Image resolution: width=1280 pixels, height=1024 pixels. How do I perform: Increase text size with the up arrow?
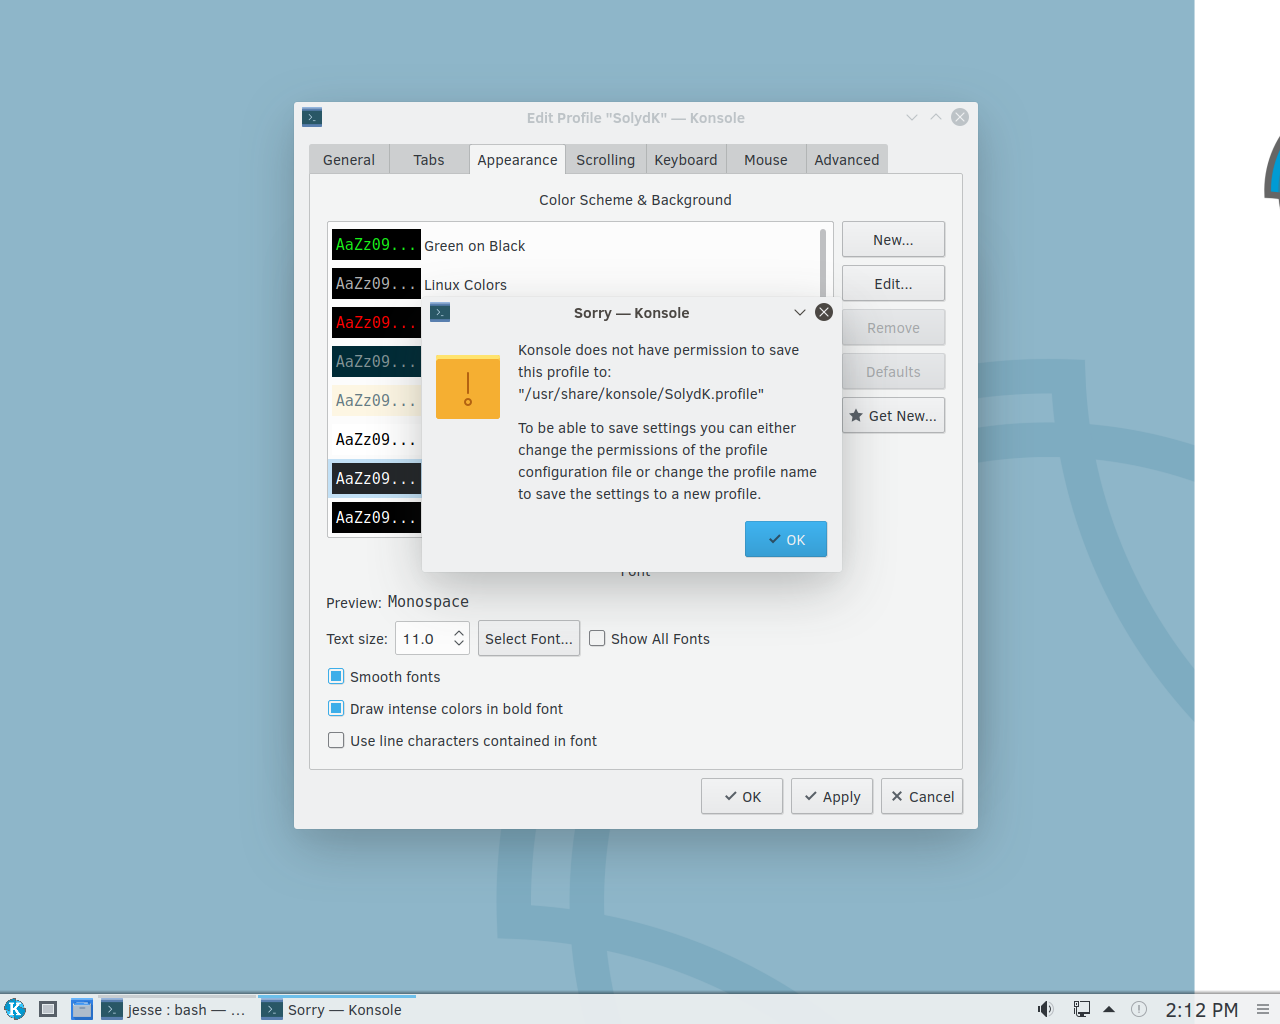click(459, 632)
